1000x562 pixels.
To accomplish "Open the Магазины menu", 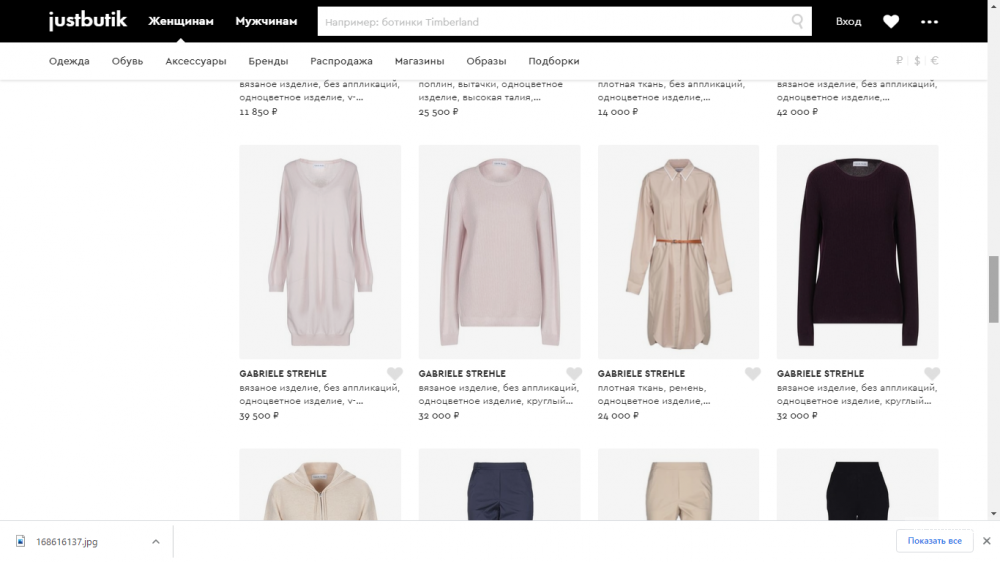I will pyautogui.click(x=420, y=61).
